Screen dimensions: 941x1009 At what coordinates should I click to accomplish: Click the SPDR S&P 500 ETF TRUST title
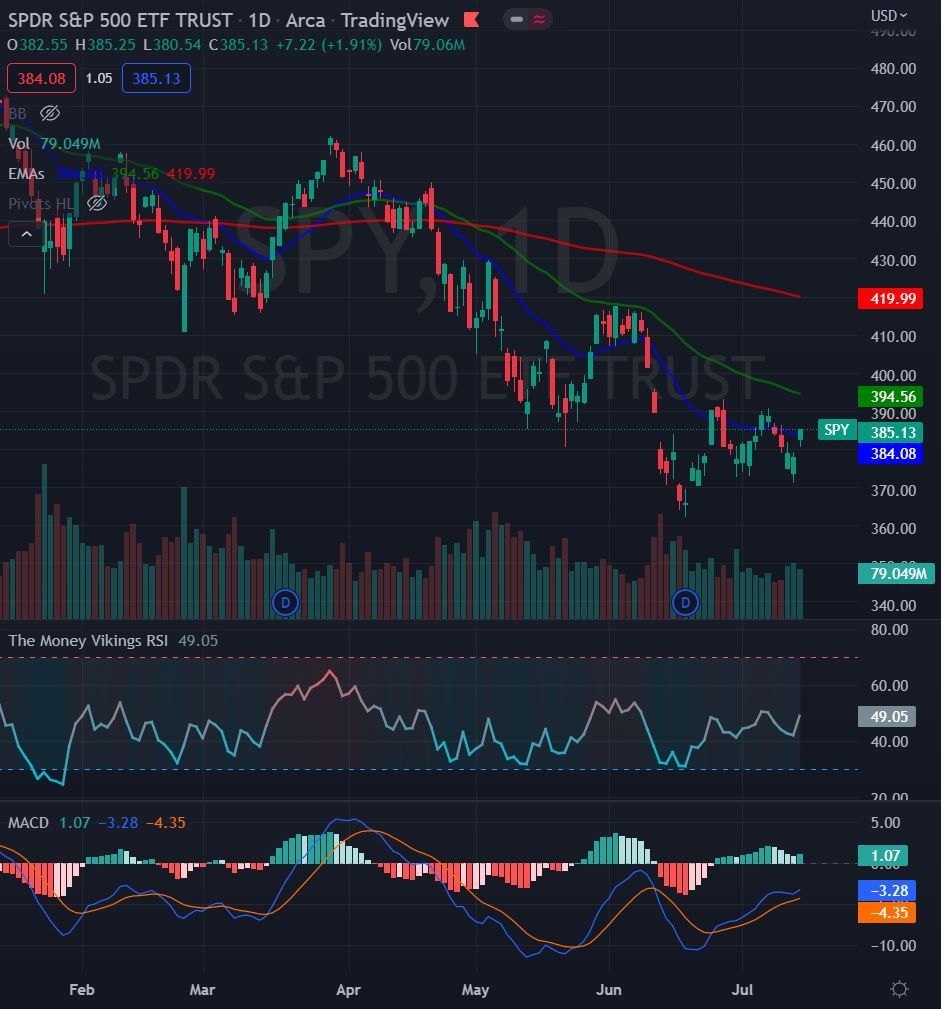[120, 21]
